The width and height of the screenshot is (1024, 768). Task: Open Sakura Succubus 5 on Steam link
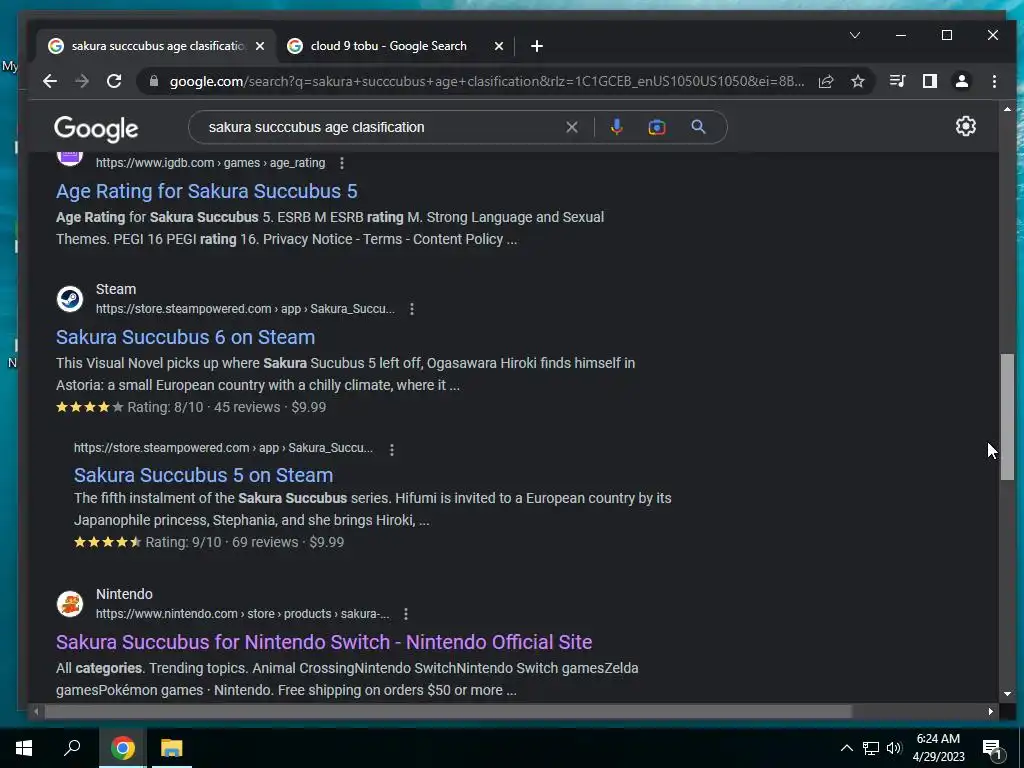click(x=203, y=475)
